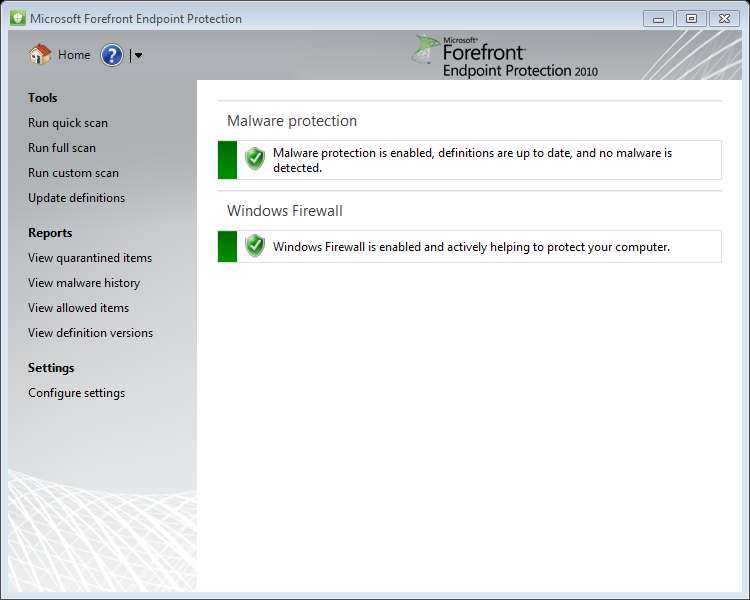Minimize the Forefront window
The width and height of the screenshot is (750, 600).
(659, 19)
